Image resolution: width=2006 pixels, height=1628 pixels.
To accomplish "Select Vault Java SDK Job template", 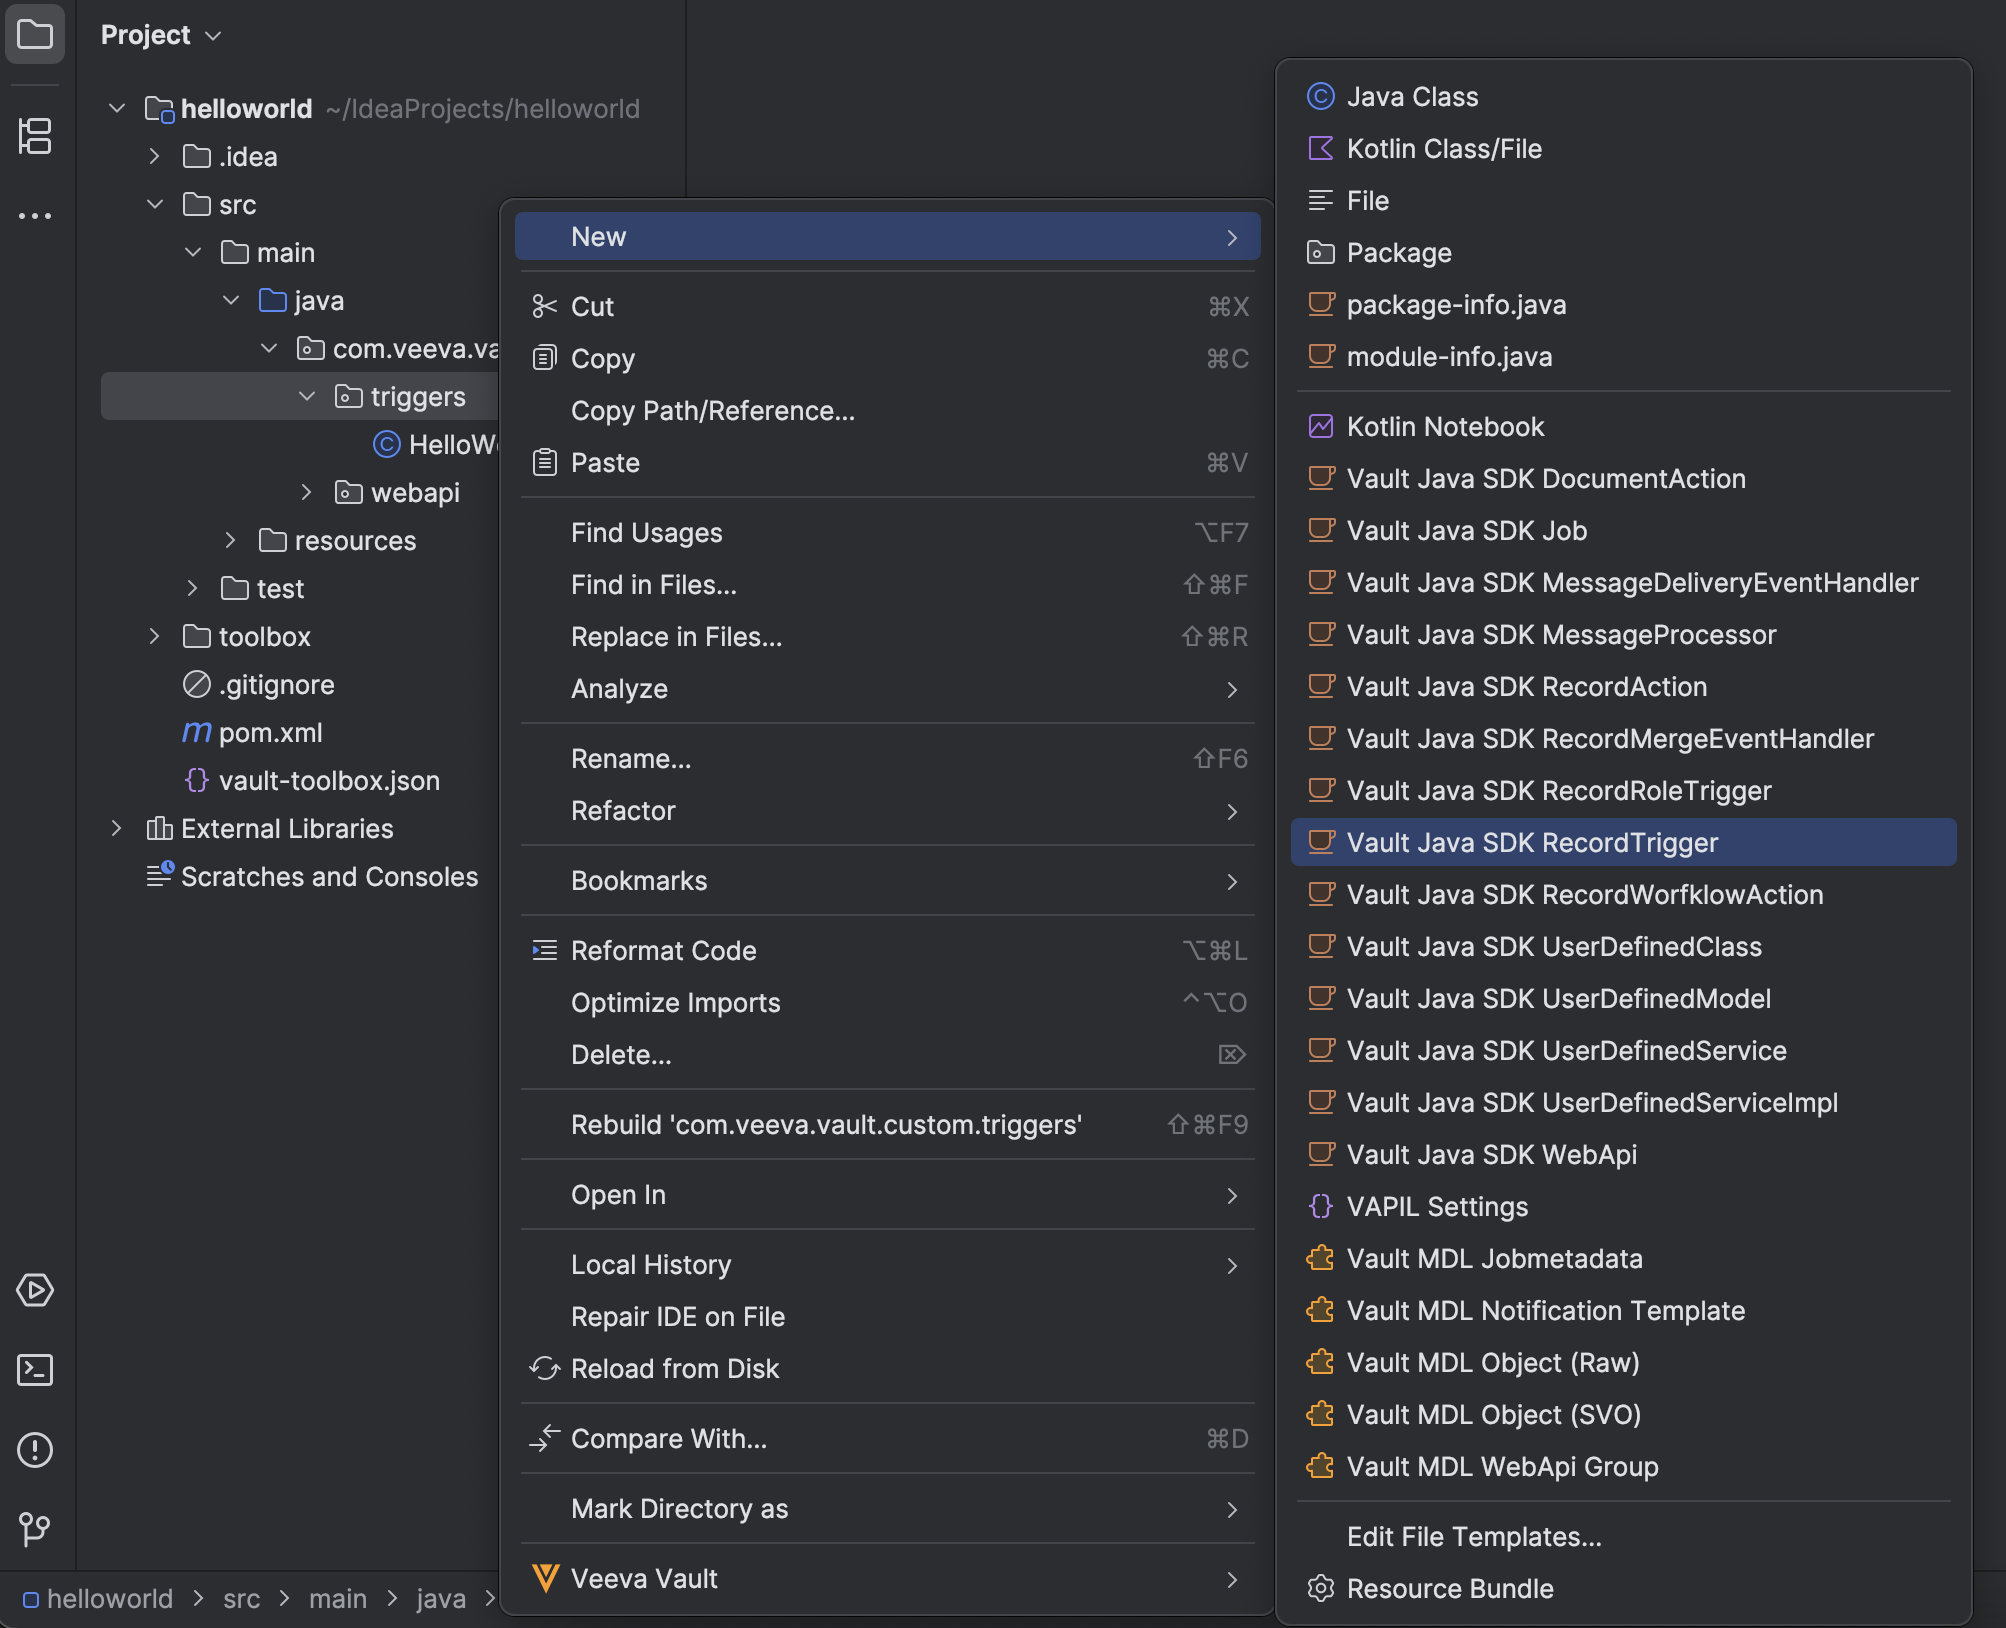I will (x=1623, y=530).
